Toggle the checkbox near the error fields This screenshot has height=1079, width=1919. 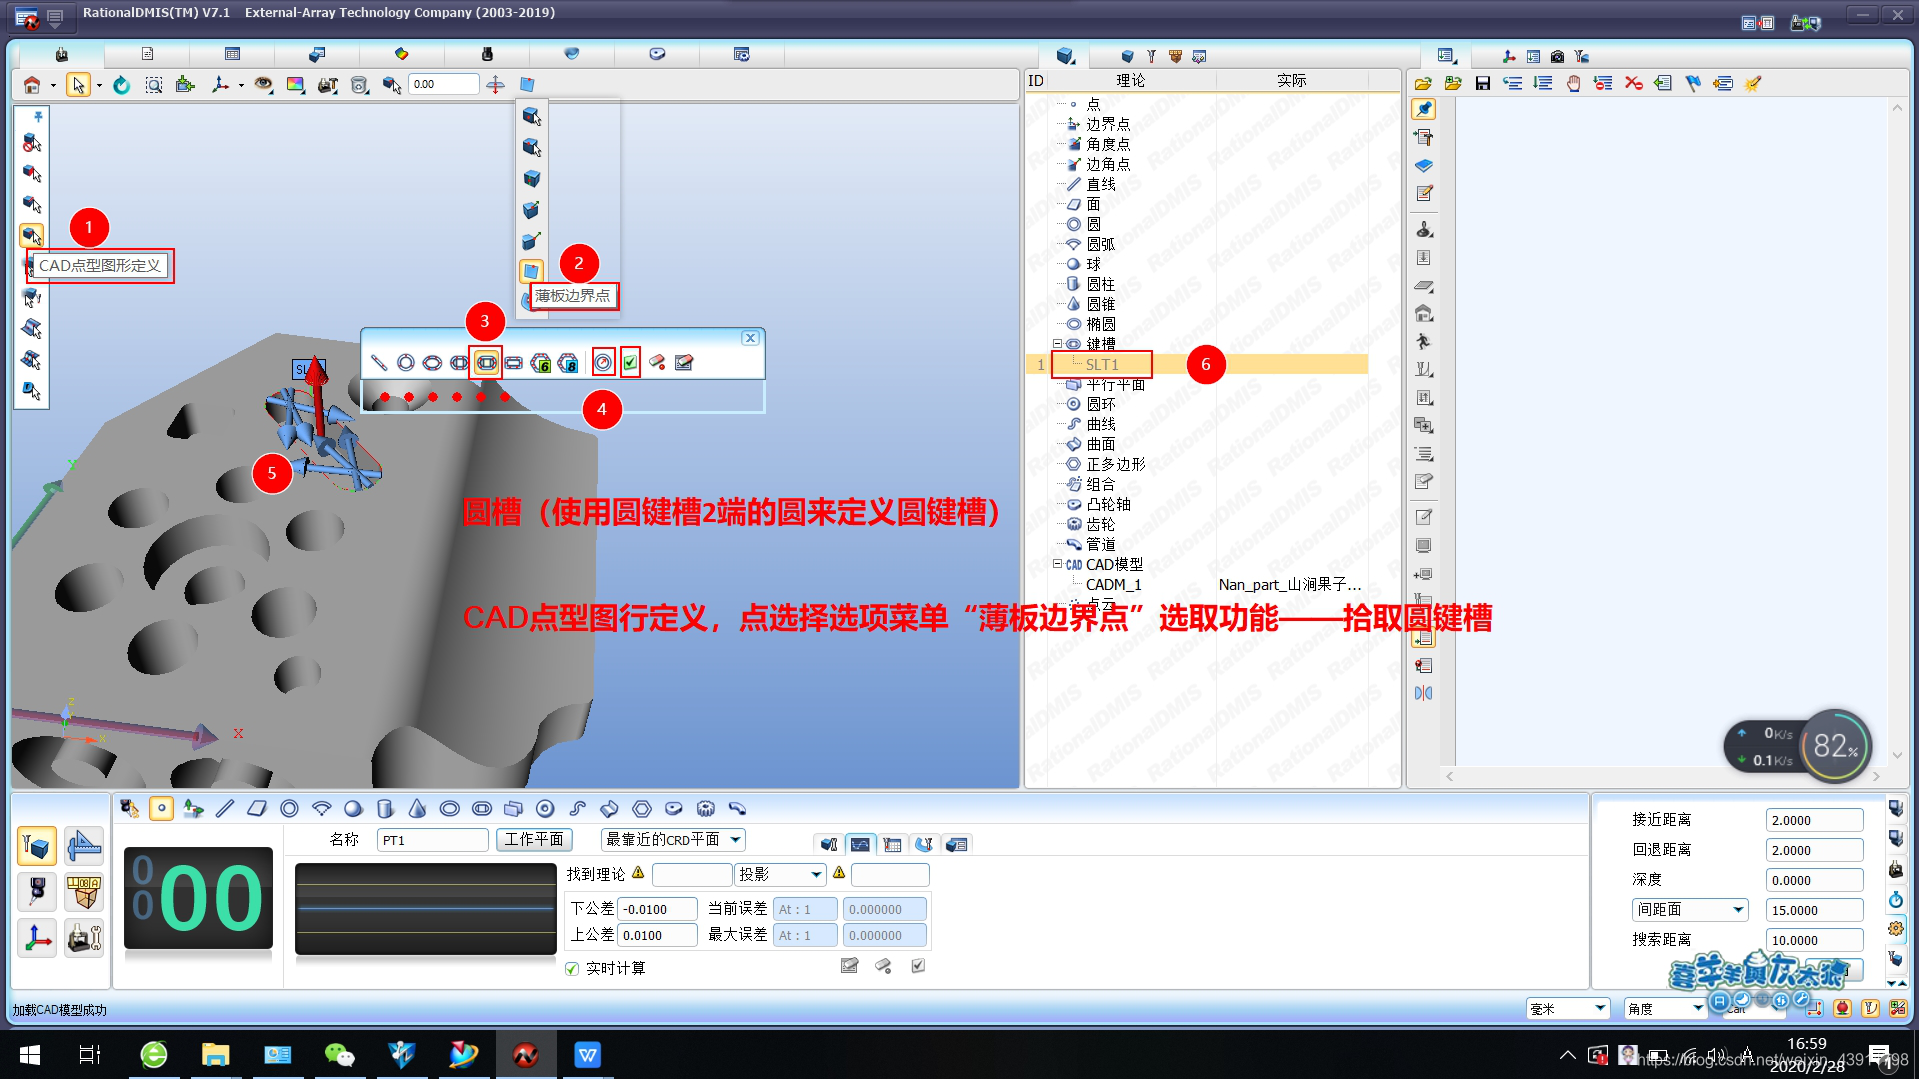918,965
